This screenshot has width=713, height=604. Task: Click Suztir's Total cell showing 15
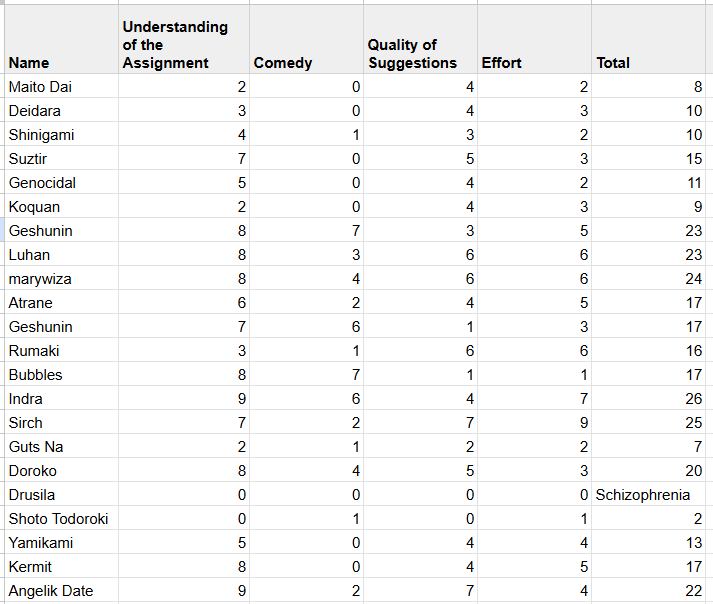click(x=650, y=159)
